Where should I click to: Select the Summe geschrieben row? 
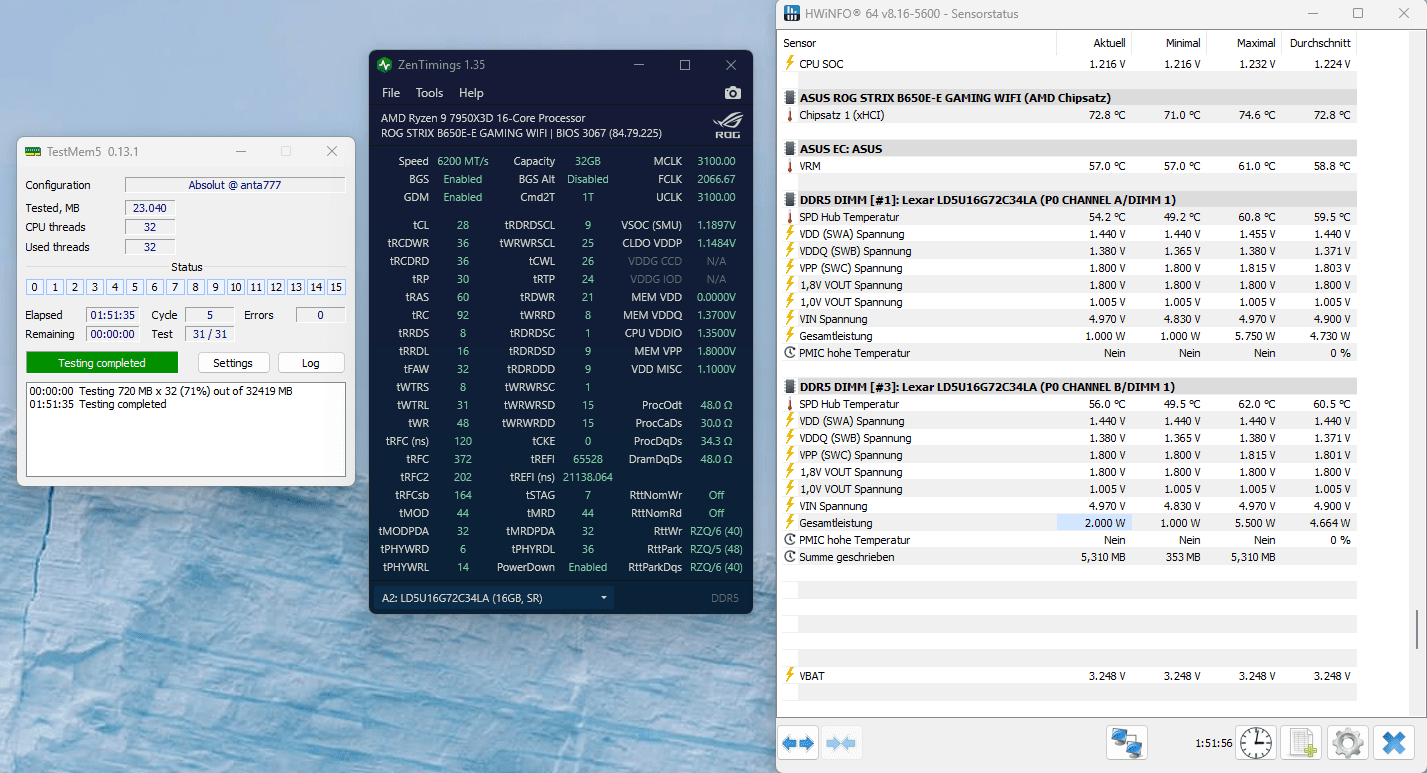(1068, 557)
